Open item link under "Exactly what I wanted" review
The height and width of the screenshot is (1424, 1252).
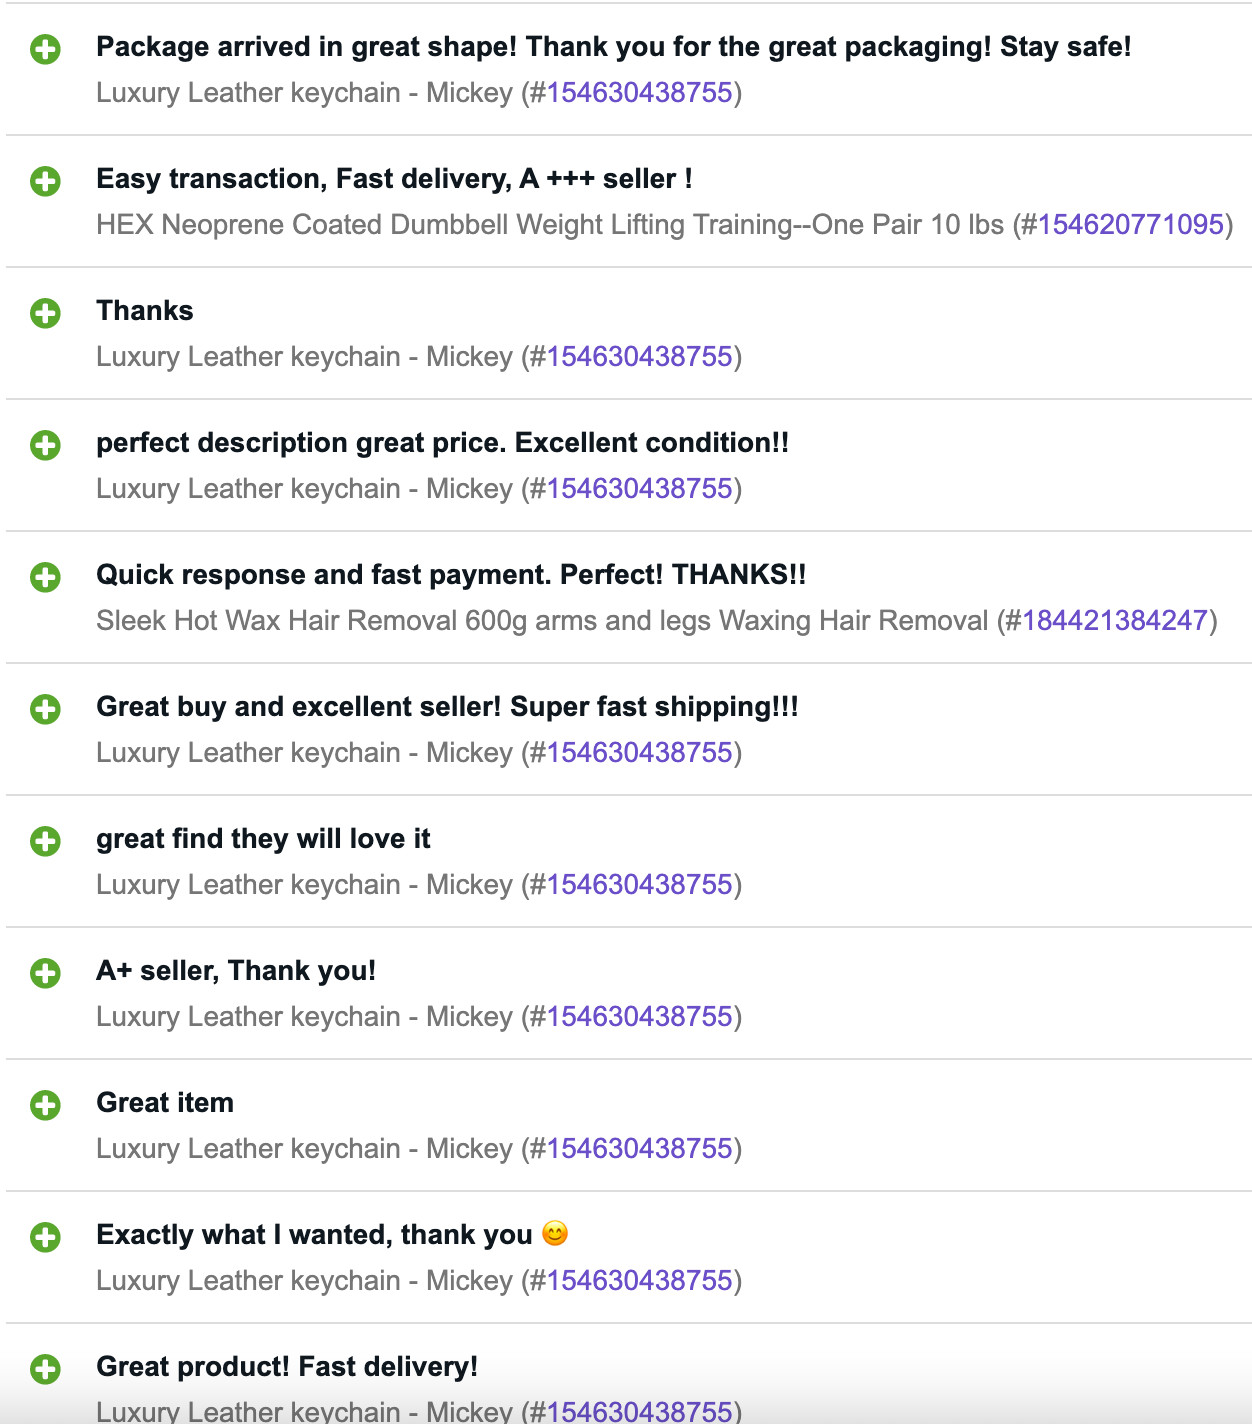pyautogui.click(x=639, y=1281)
